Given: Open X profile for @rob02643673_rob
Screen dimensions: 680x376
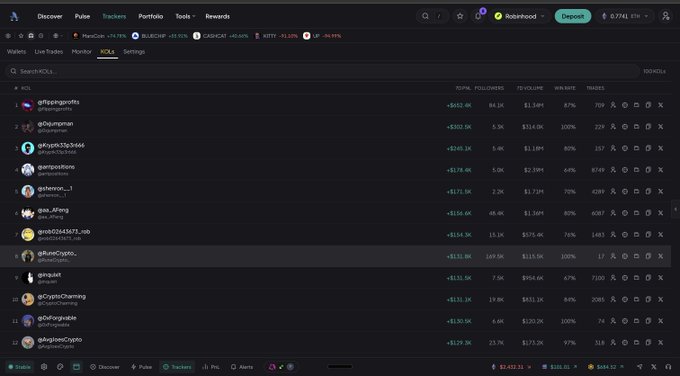Looking at the screenshot, I should click(x=660, y=235).
